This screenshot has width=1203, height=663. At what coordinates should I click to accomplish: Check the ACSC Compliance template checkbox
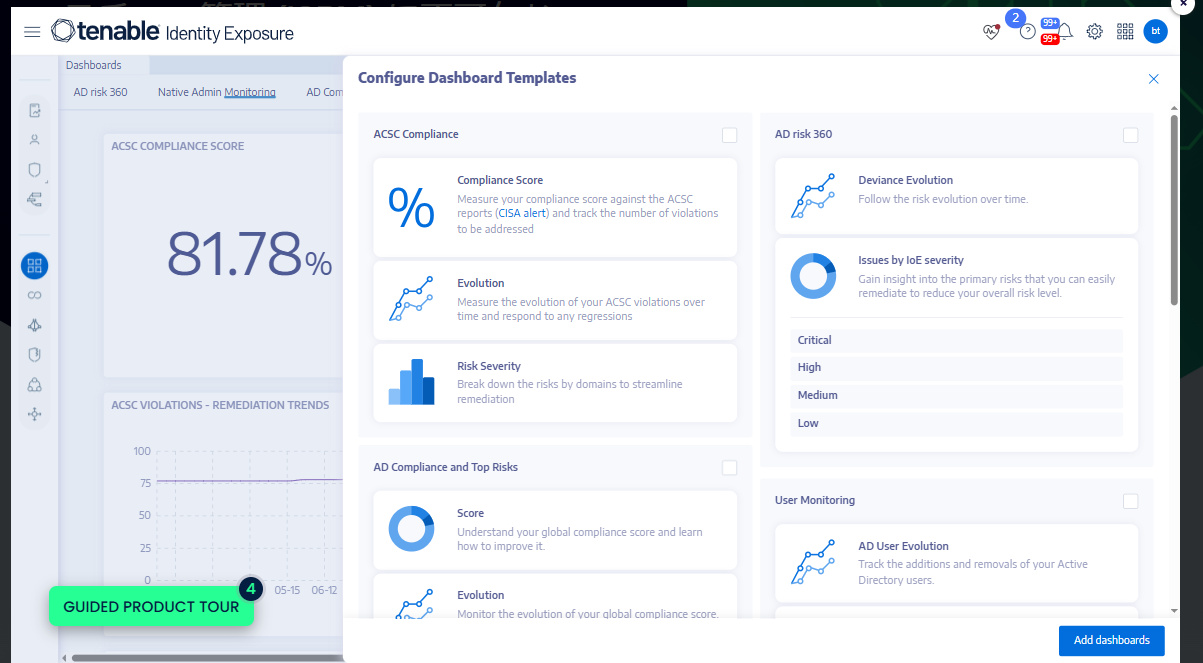pyautogui.click(x=729, y=135)
